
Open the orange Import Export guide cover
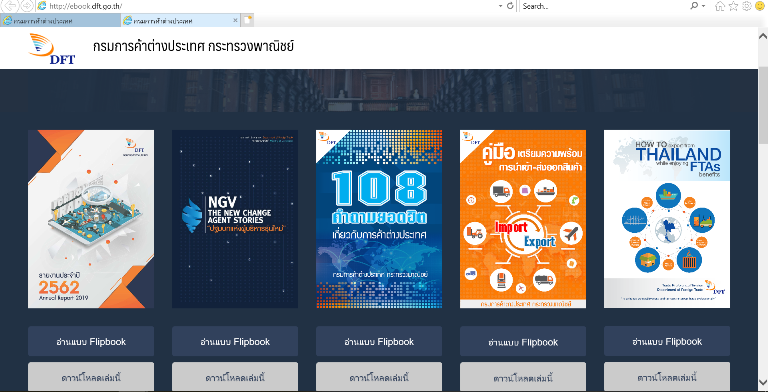click(523, 219)
